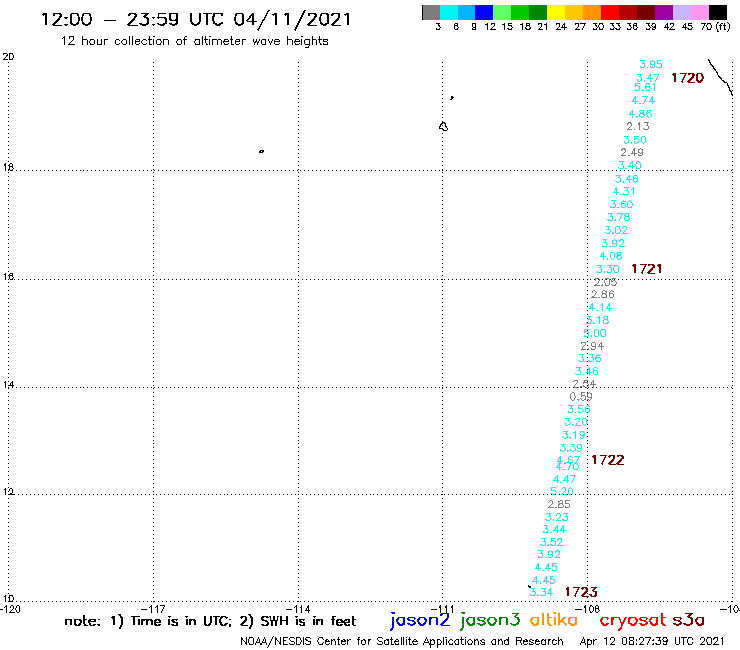Select the s3a satellite label
This screenshot has height=650, width=740.
pyautogui.click(x=688, y=620)
